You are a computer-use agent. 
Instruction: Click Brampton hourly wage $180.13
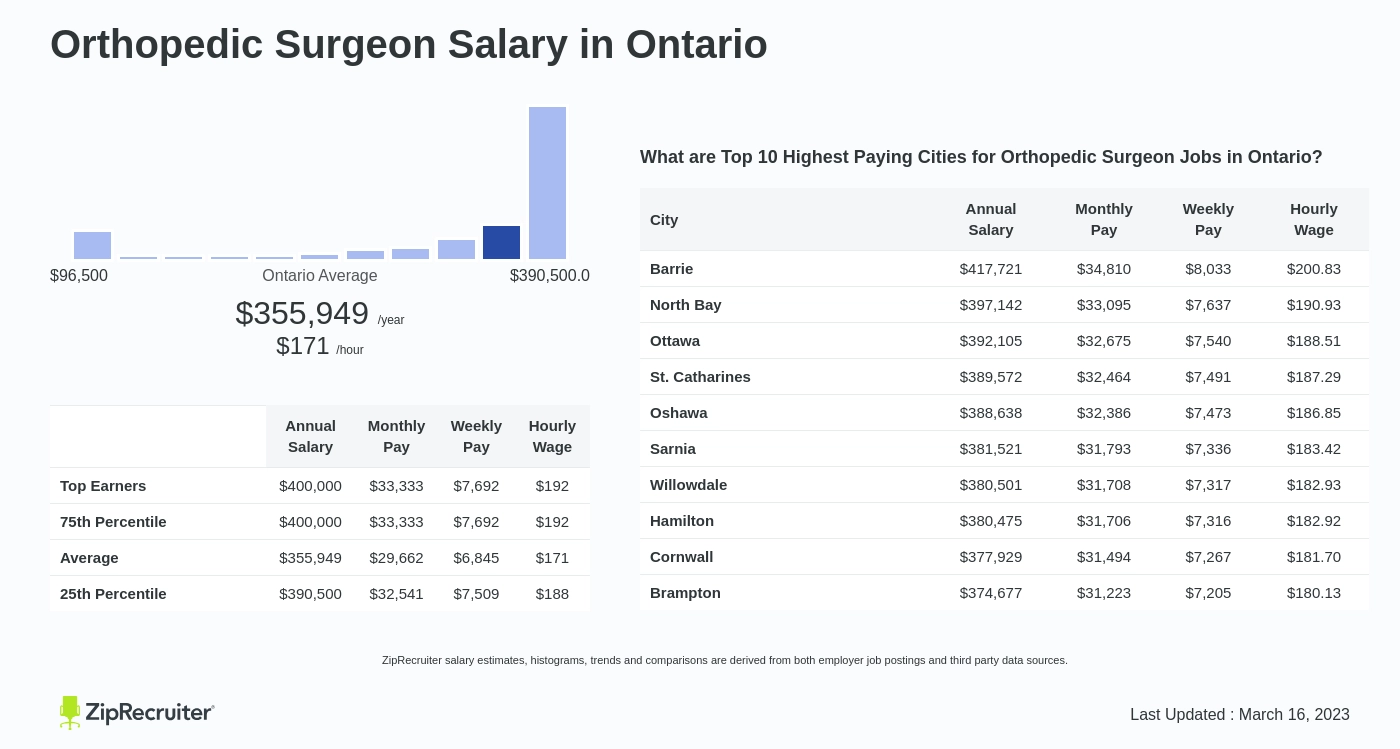tap(1314, 592)
